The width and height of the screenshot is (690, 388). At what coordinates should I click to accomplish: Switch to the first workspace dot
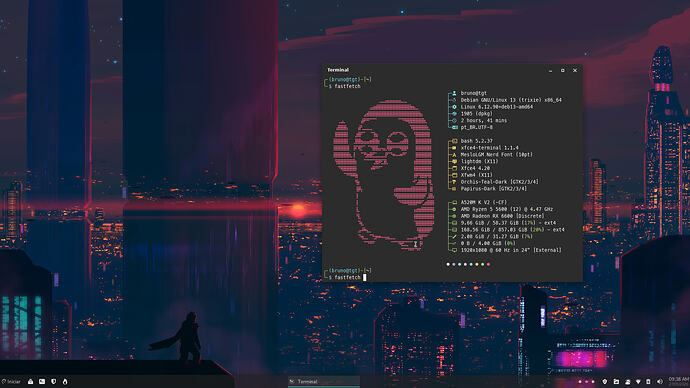point(580,382)
